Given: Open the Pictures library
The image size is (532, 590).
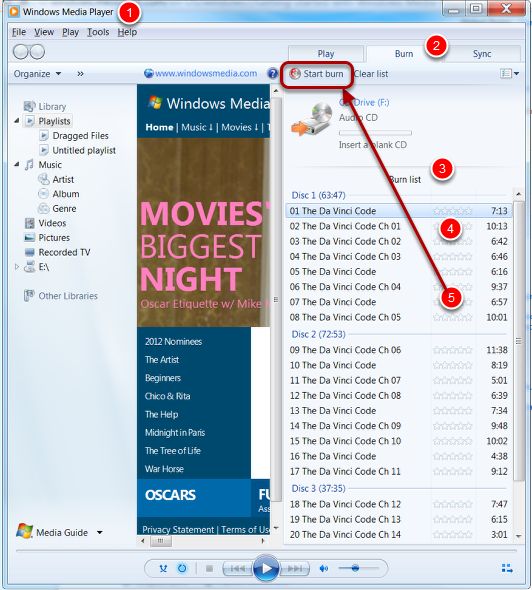Looking at the screenshot, I should [x=54, y=238].
